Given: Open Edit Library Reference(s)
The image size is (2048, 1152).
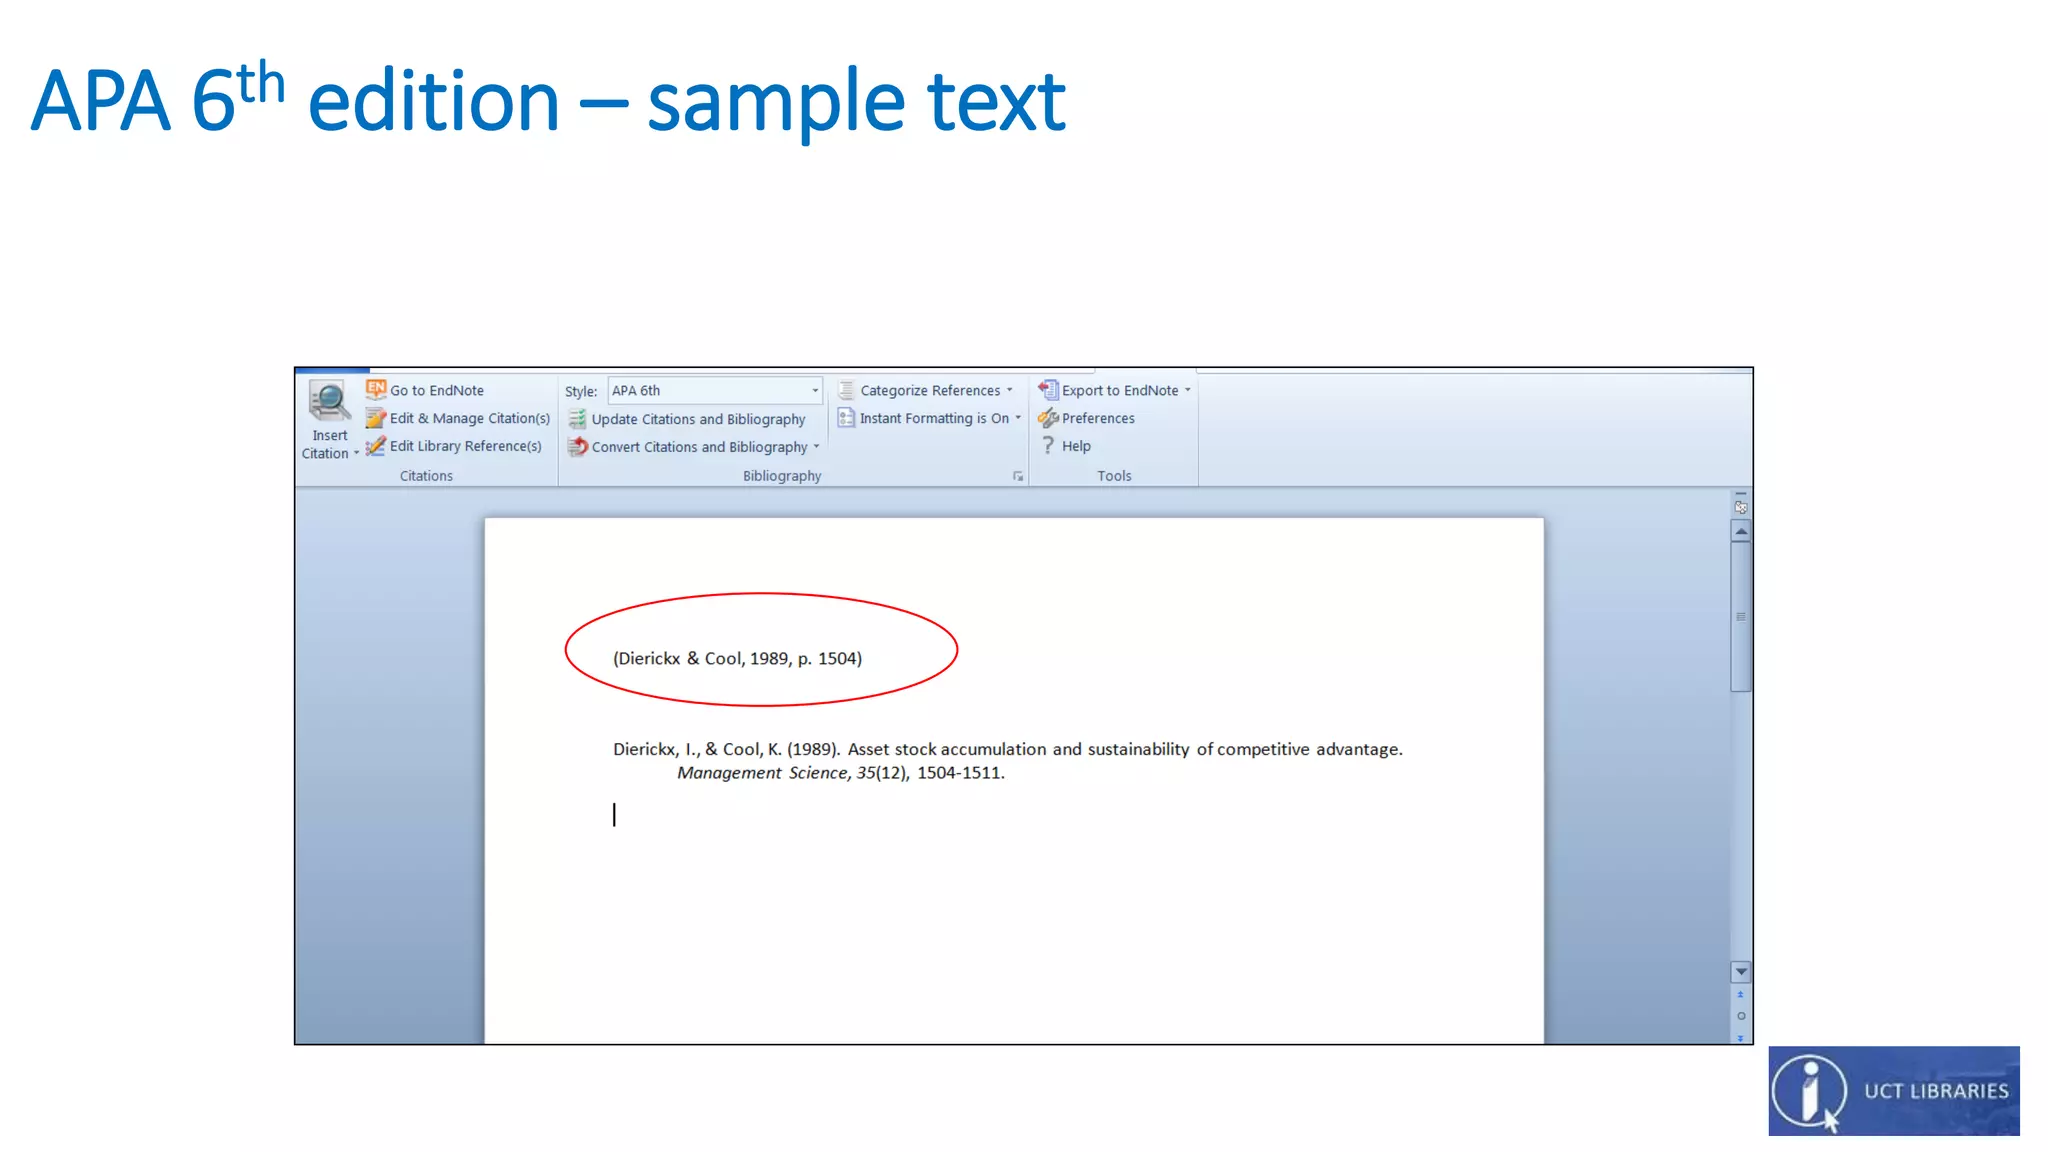Looking at the screenshot, I should coord(466,446).
